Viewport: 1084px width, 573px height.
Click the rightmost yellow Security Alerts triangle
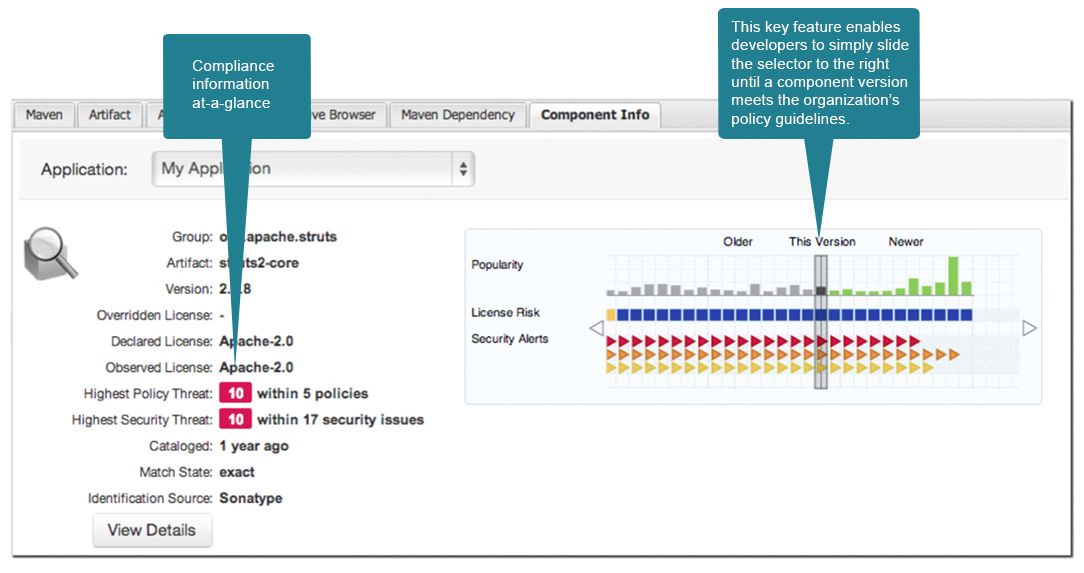coord(926,367)
